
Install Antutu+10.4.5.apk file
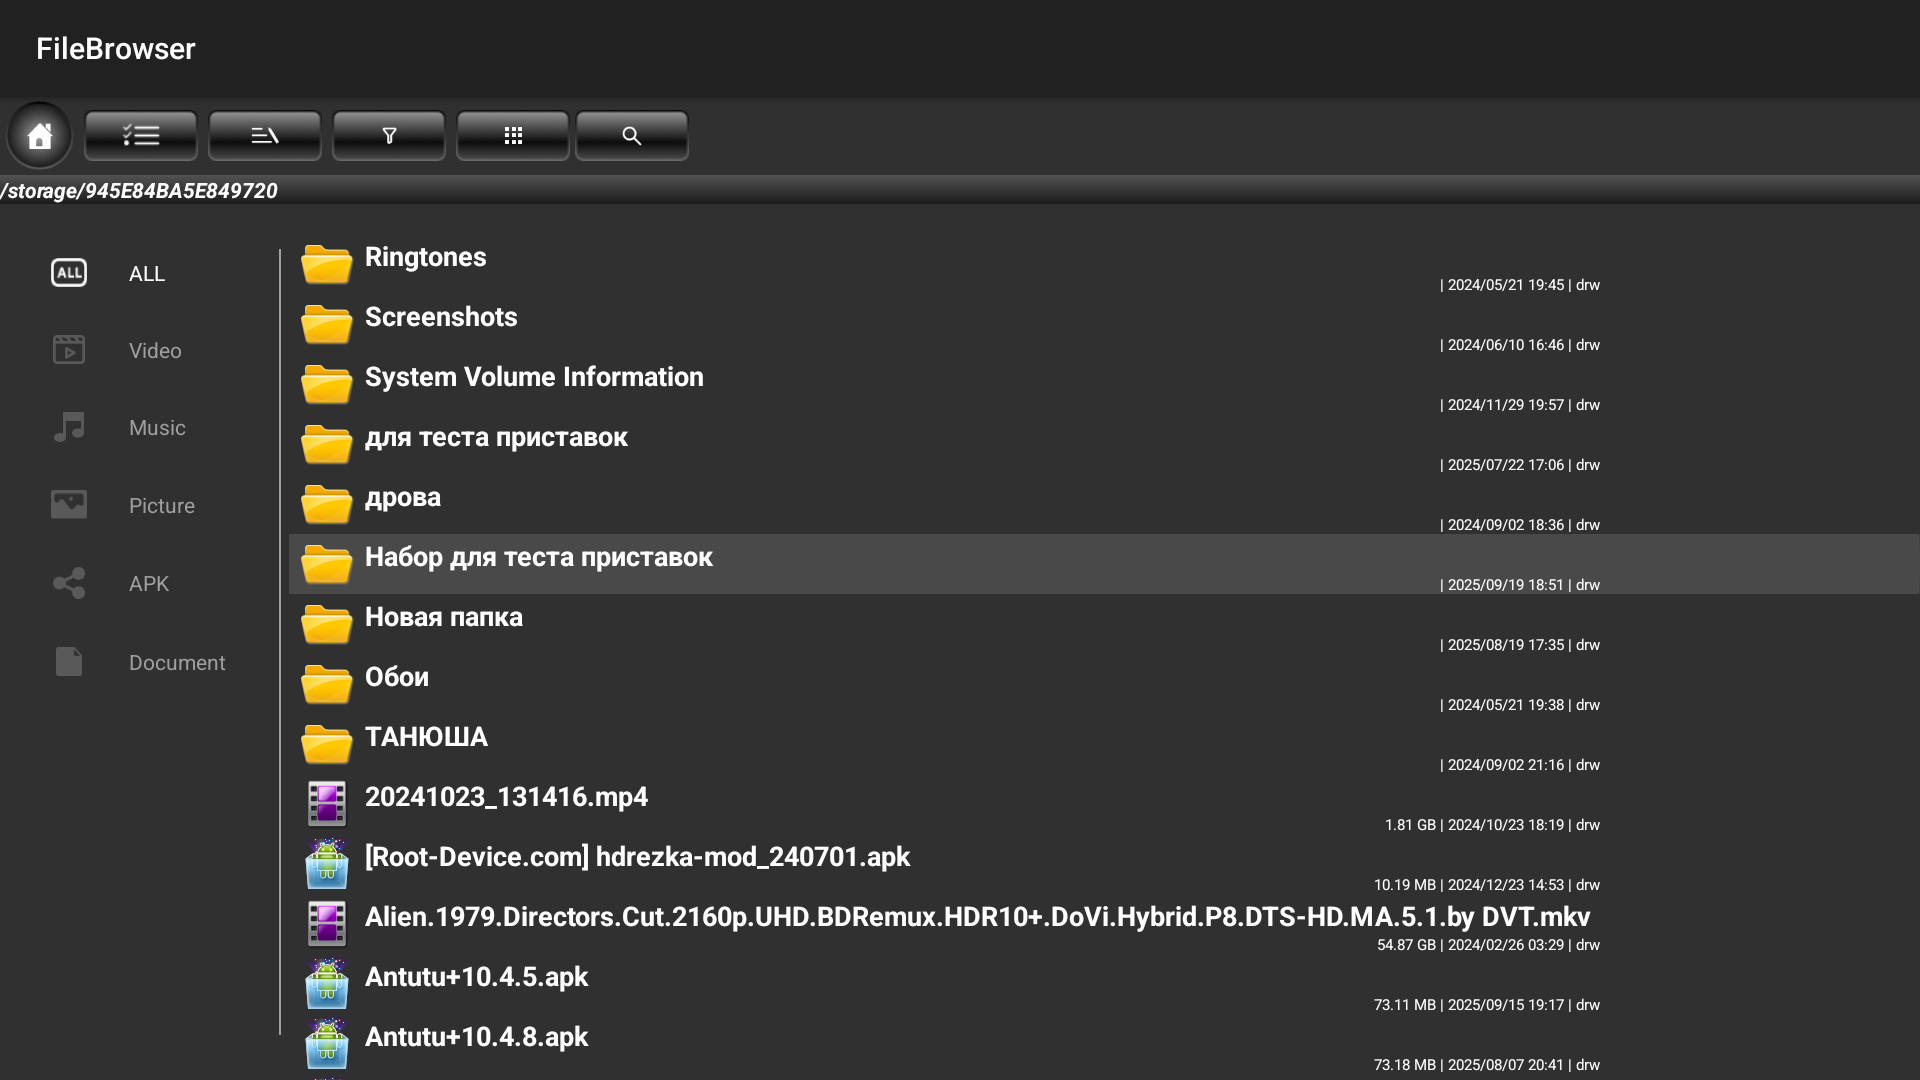[x=476, y=978]
